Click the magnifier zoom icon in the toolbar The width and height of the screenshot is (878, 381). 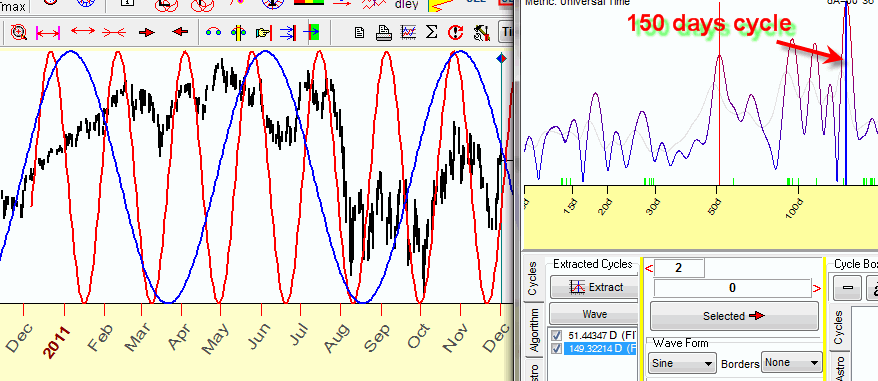point(18,32)
